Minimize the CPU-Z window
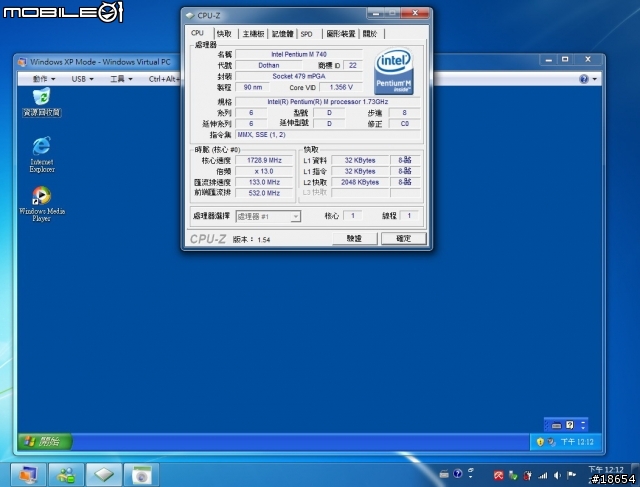 (x=376, y=13)
